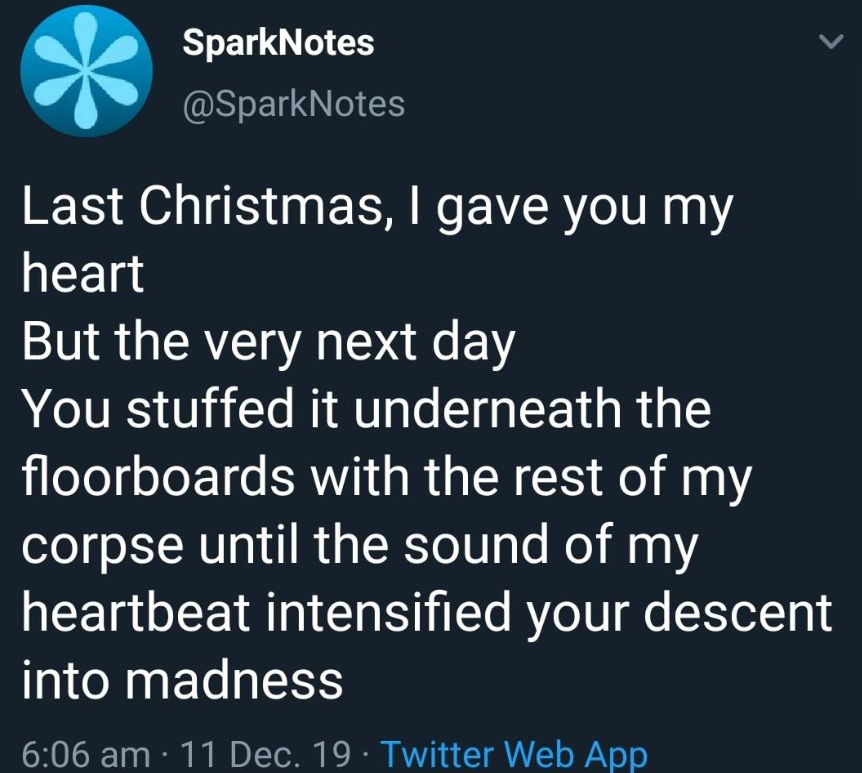Click the word corpse in the tweet
Viewport: 862px width, 773px height.
(x=103, y=548)
